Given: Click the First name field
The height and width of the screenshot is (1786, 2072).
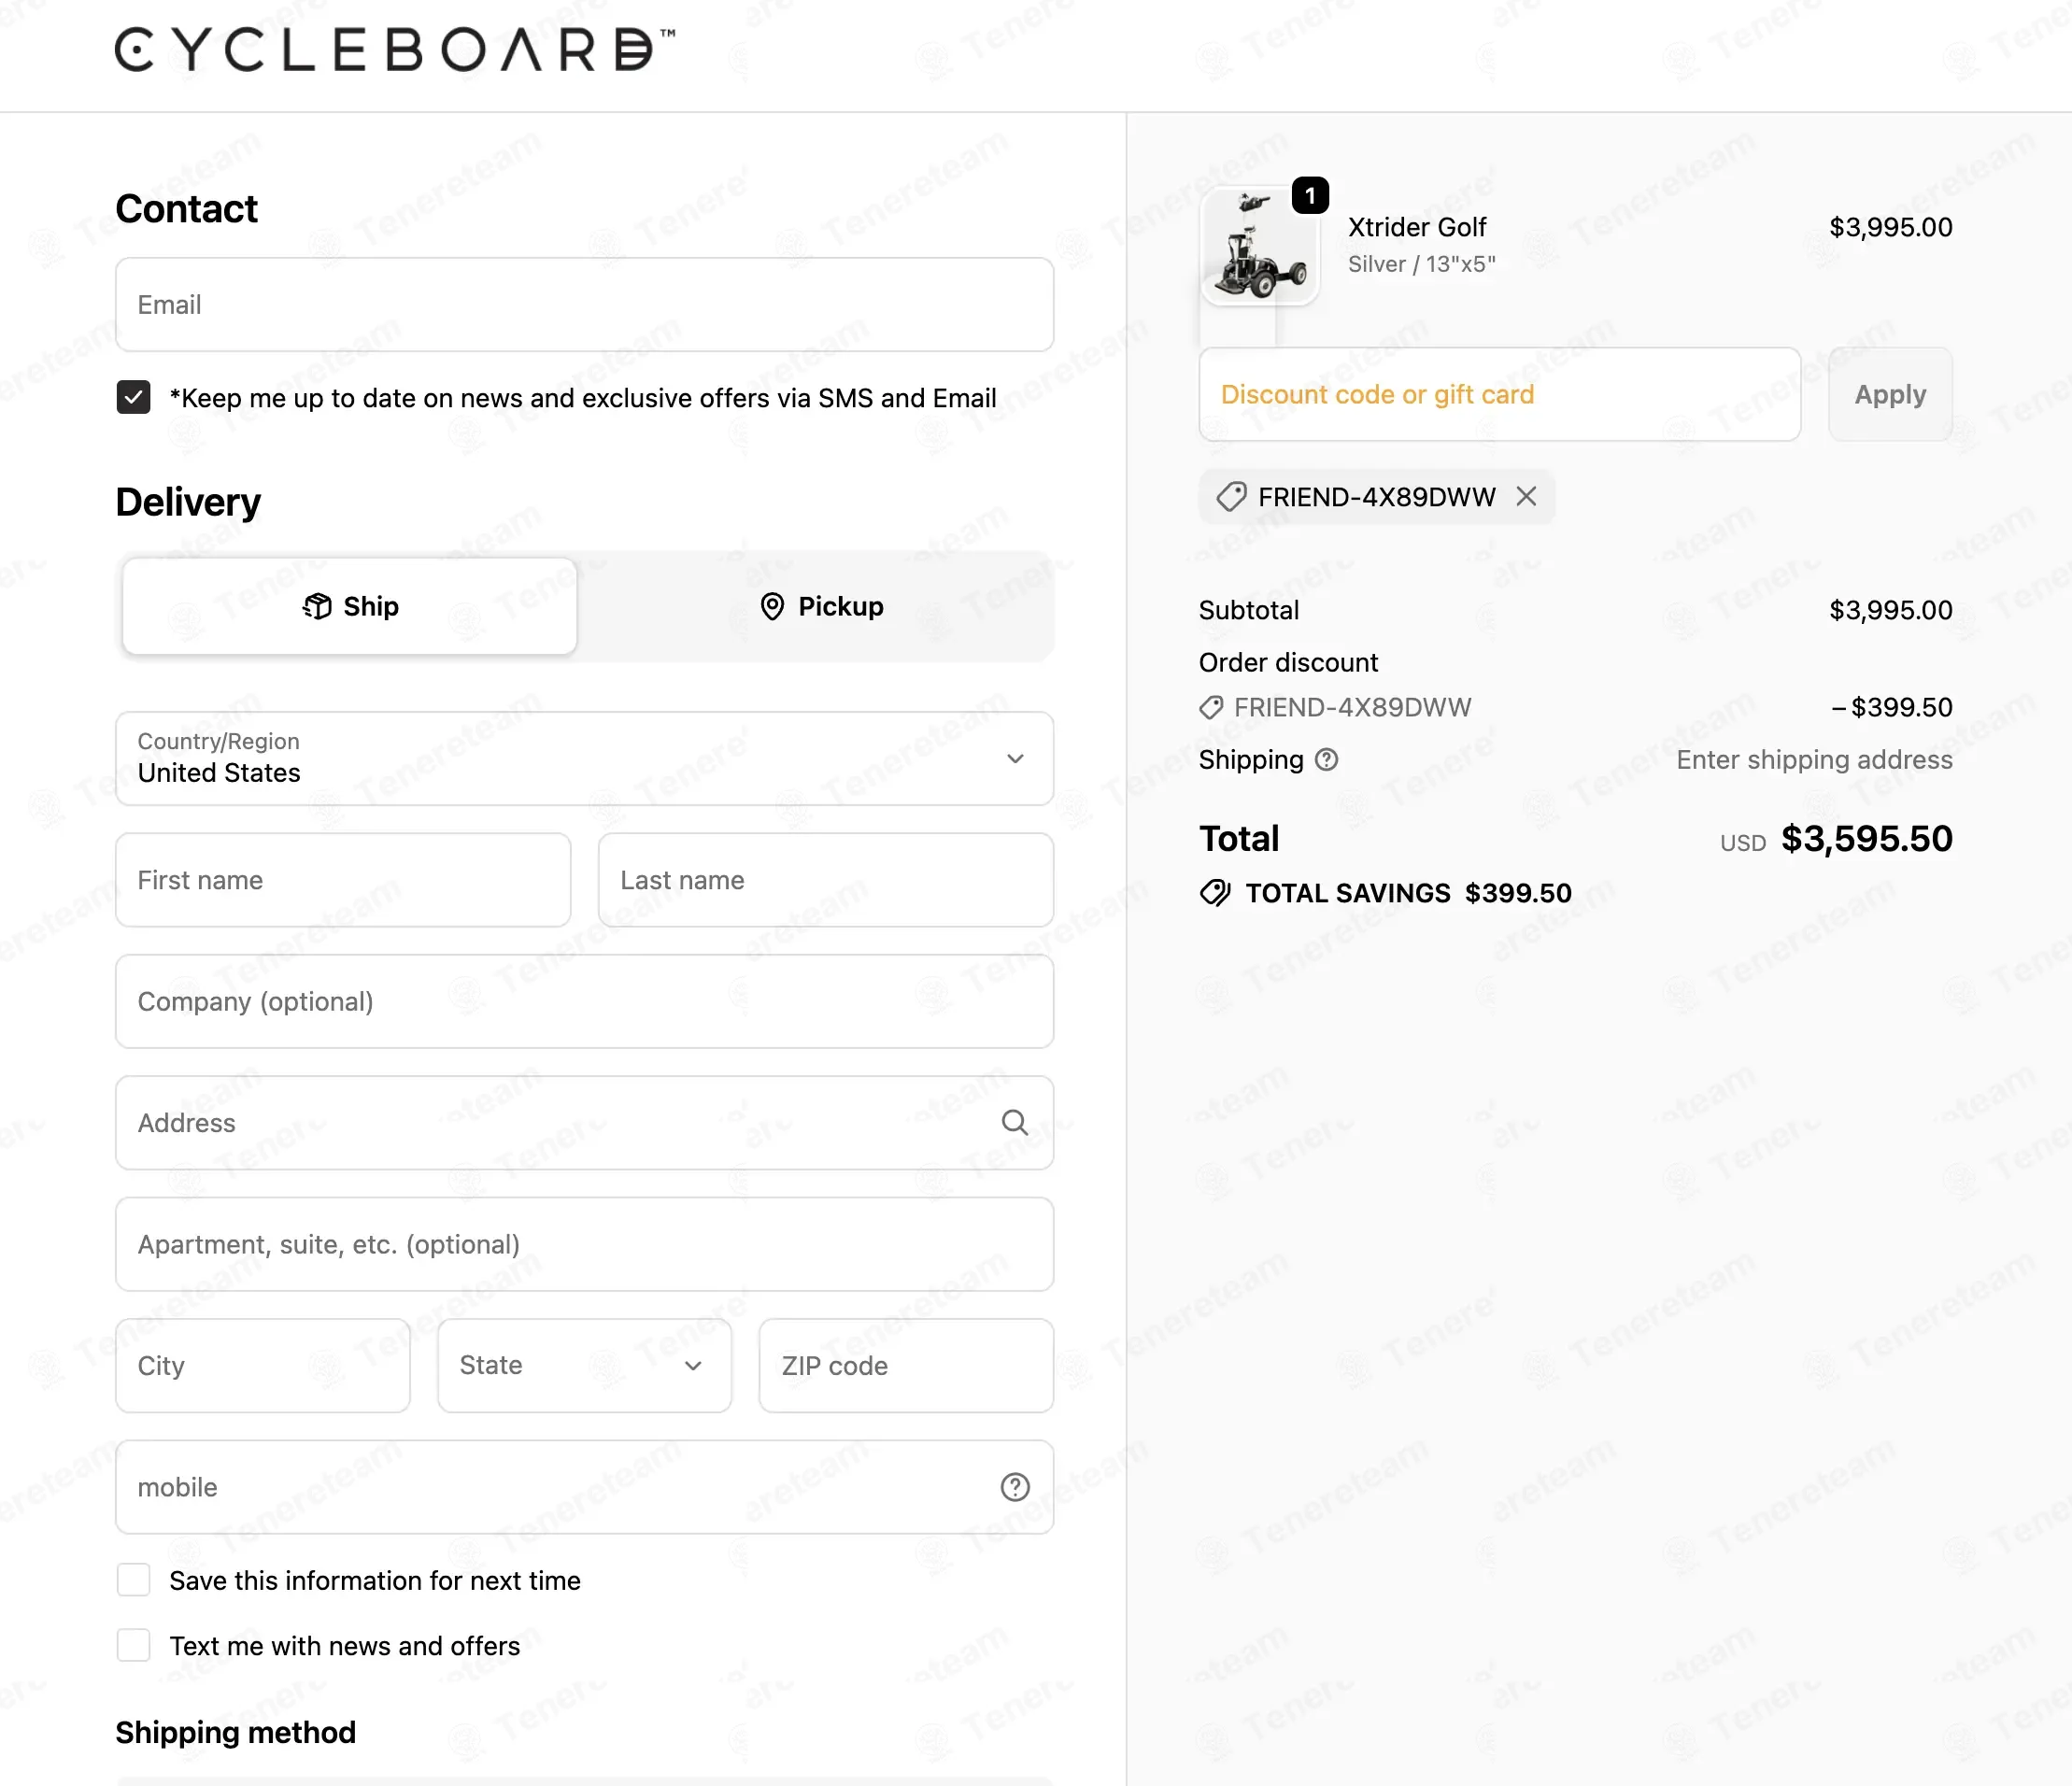Looking at the screenshot, I should (343, 880).
